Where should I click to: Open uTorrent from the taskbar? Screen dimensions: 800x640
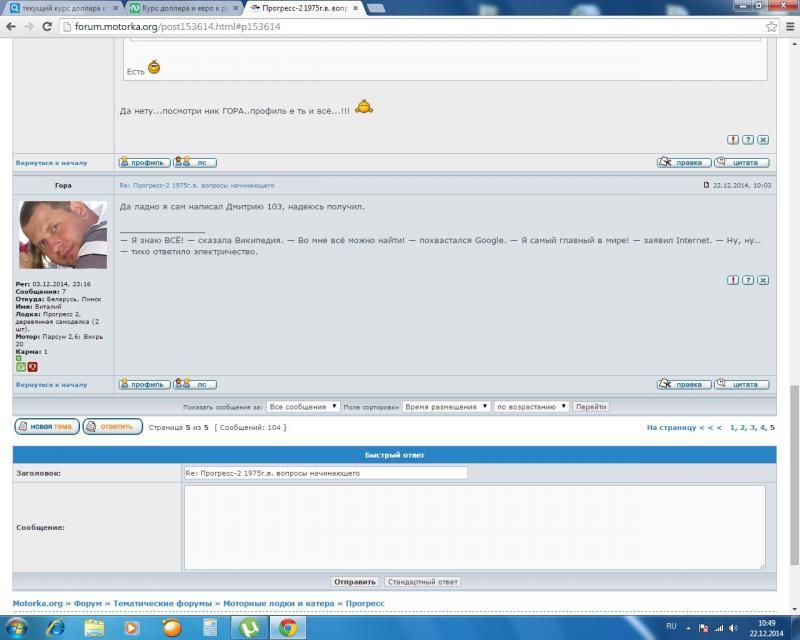coord(246,627)
